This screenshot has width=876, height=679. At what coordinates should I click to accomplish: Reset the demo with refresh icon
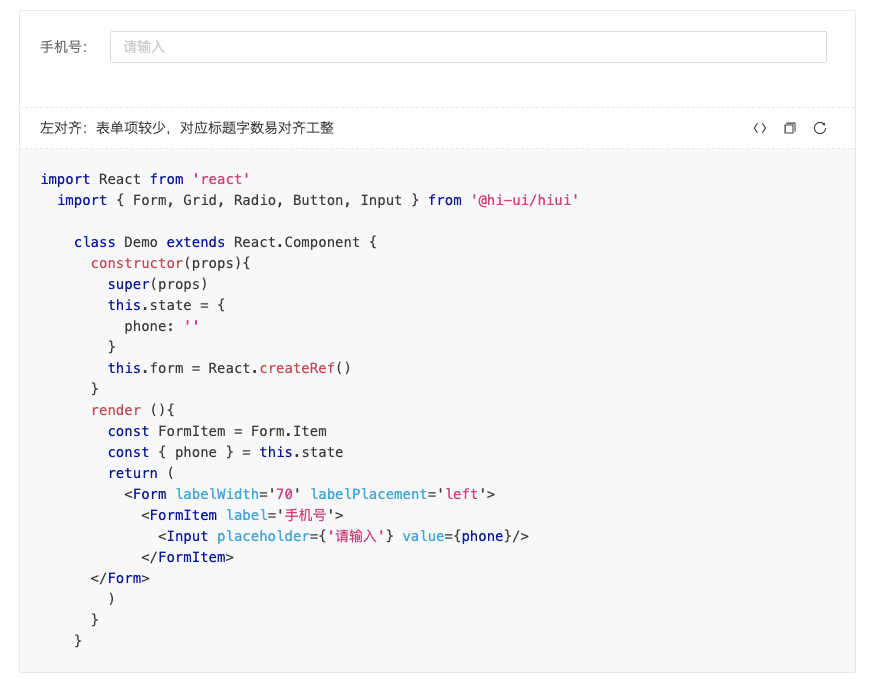[820, 128]
